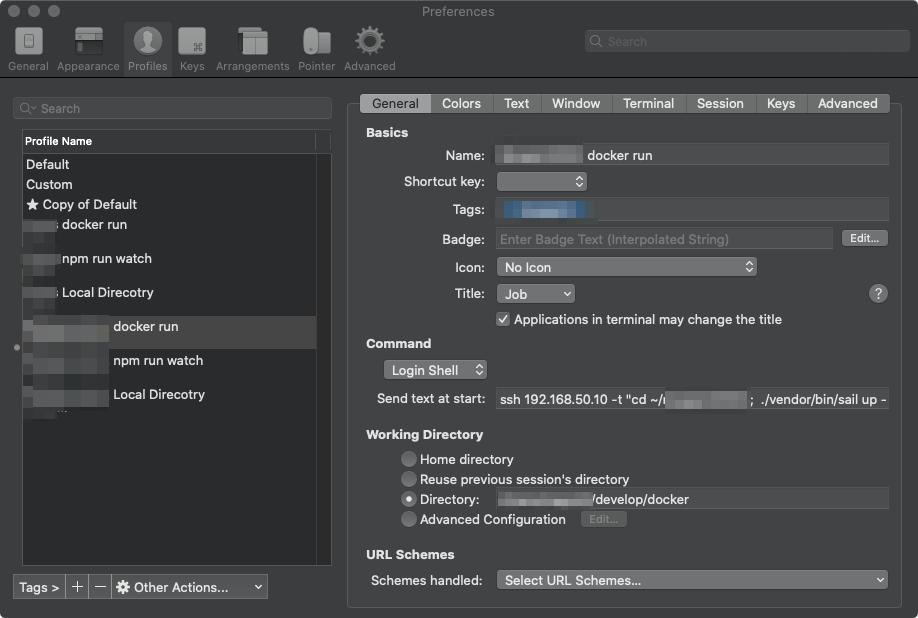
Task: Open the Title dropdown set to Job
Action: [x=535, y=294]
